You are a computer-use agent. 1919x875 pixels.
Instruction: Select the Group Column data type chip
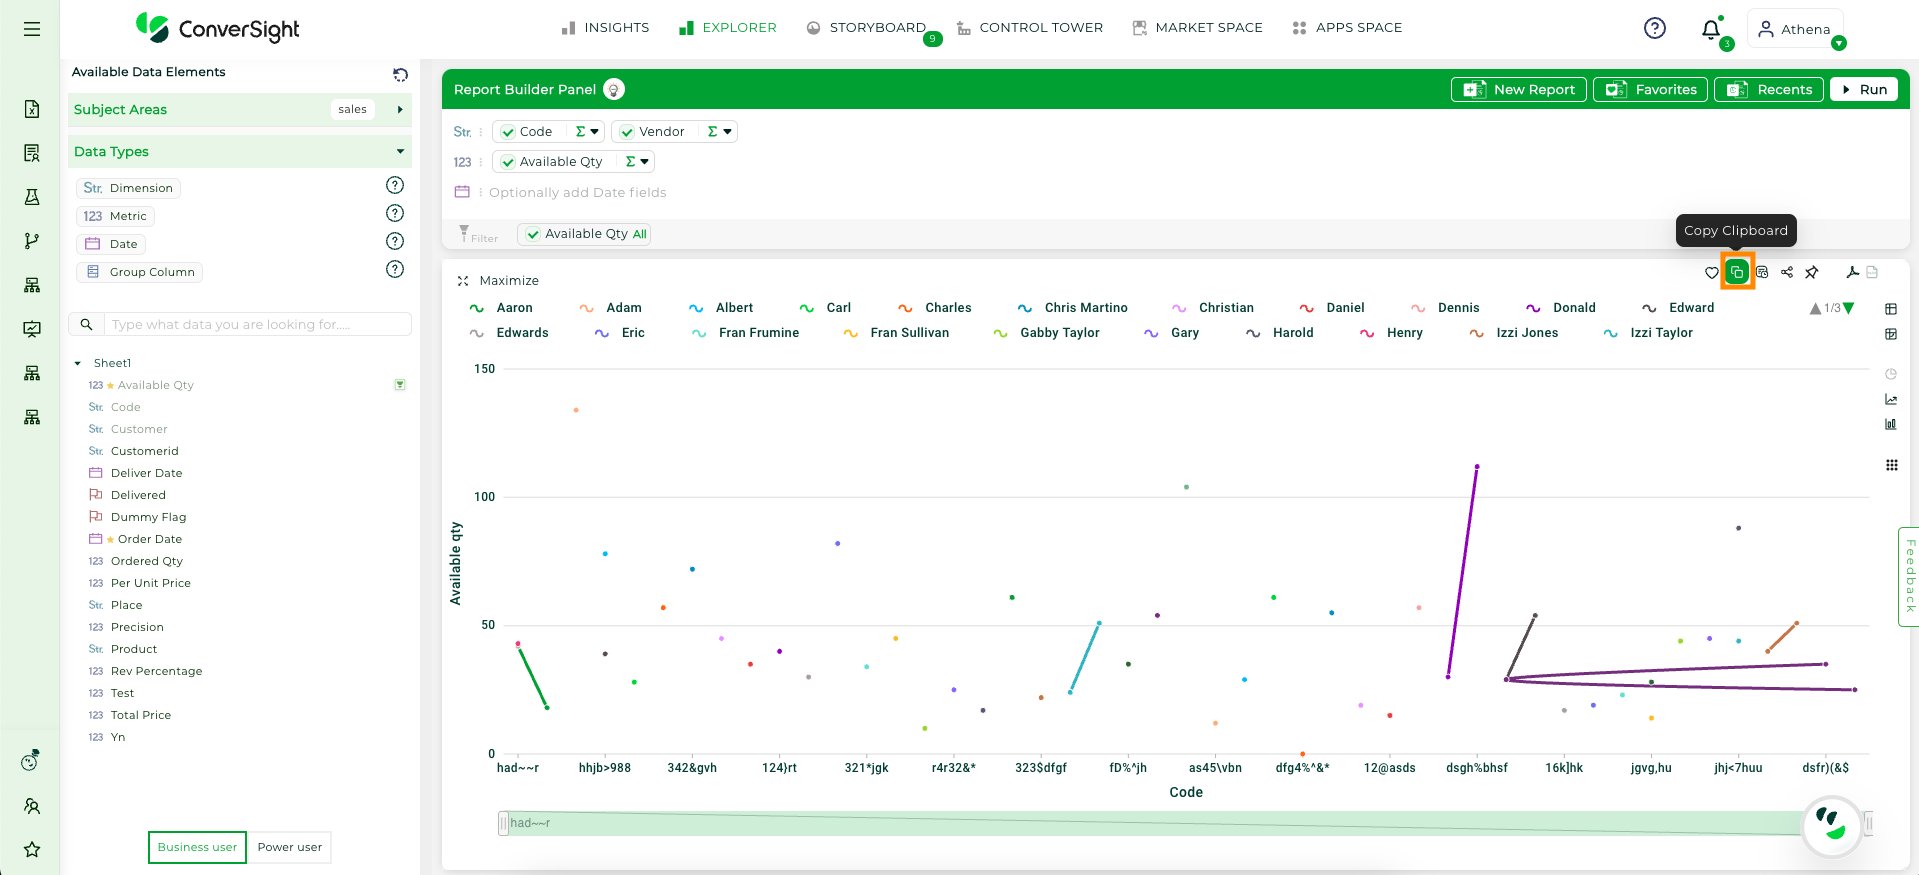140,272
